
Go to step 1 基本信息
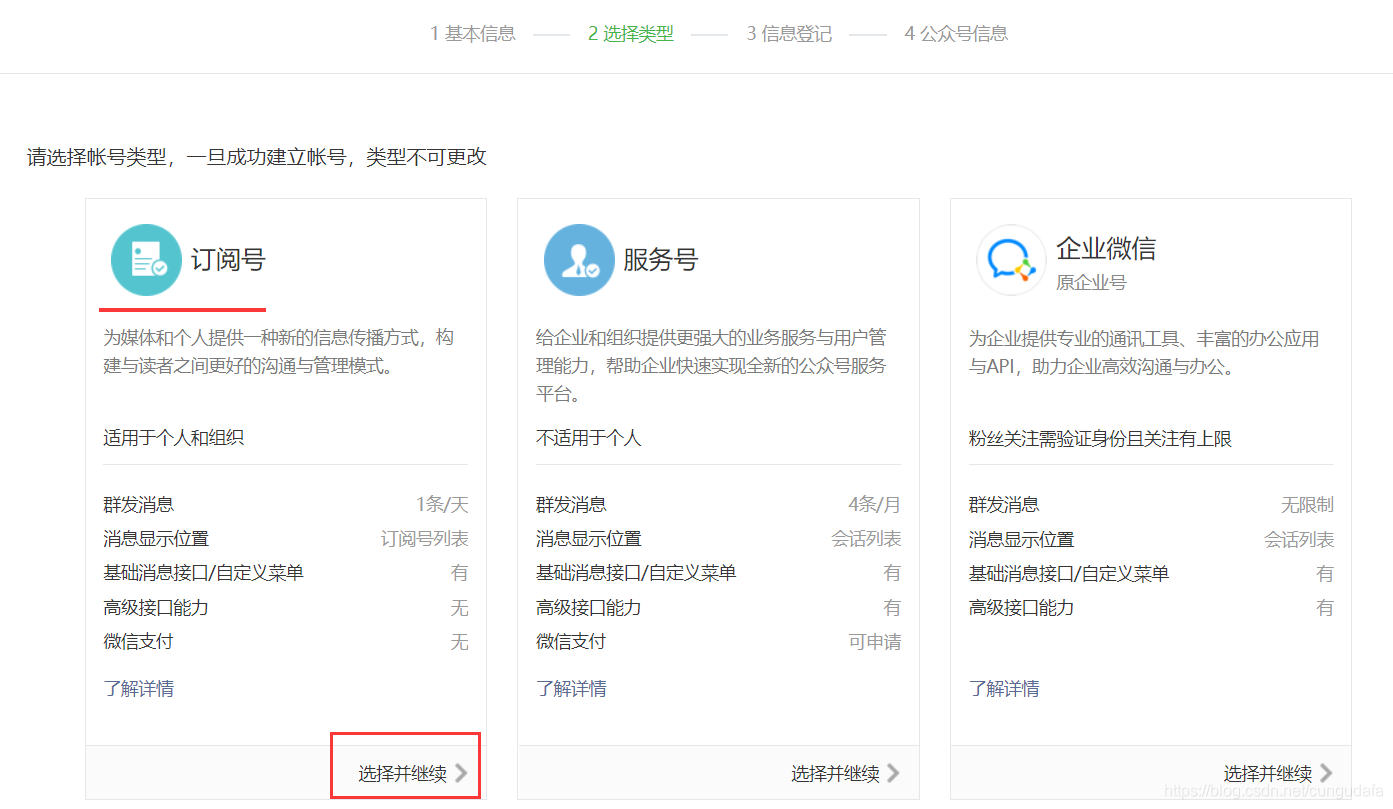[473, 33]
